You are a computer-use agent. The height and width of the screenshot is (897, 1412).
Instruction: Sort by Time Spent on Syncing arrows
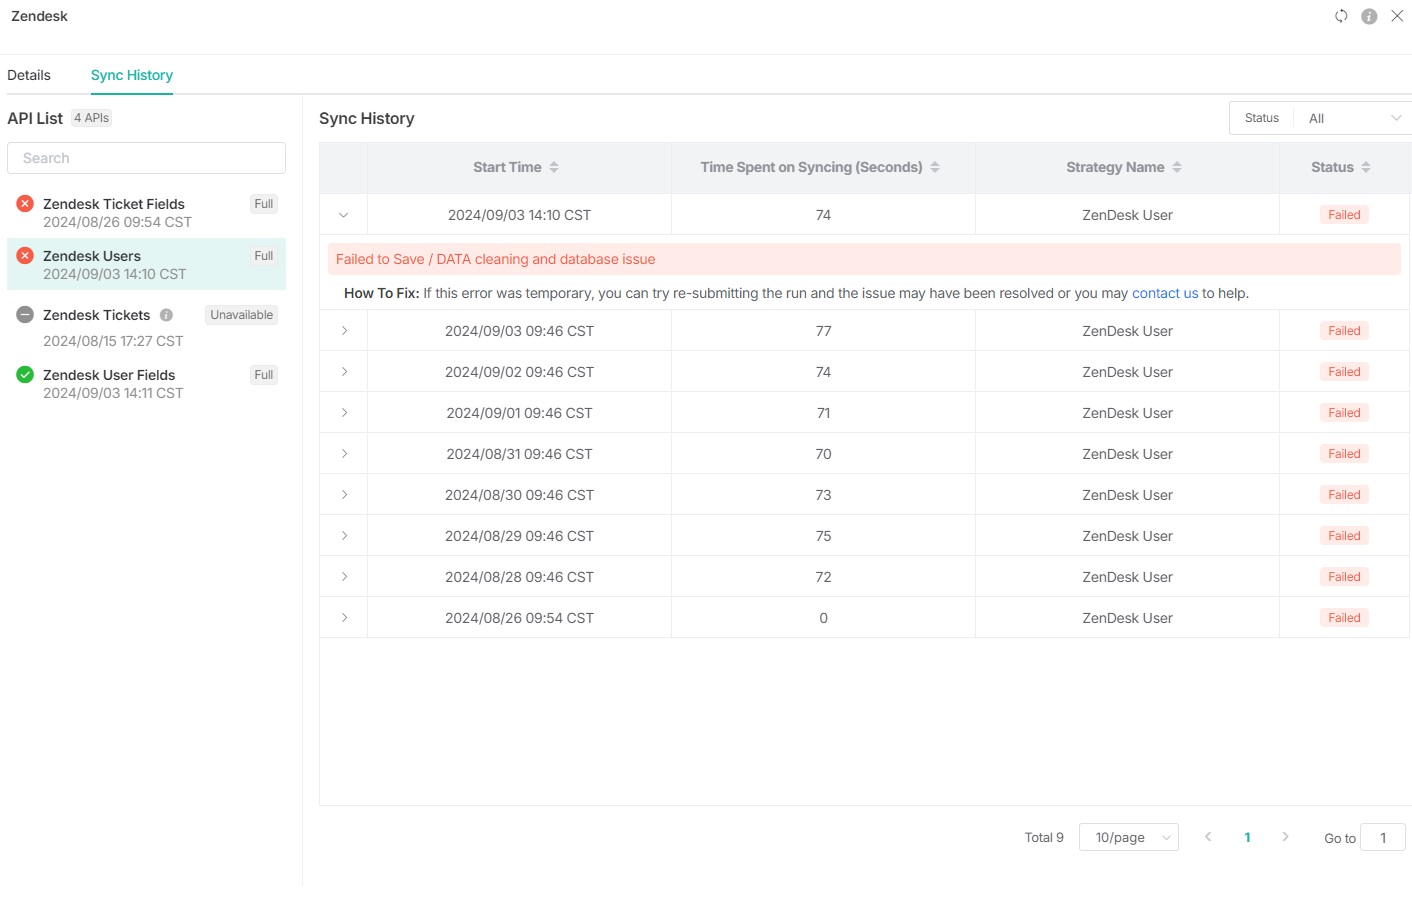935,167
